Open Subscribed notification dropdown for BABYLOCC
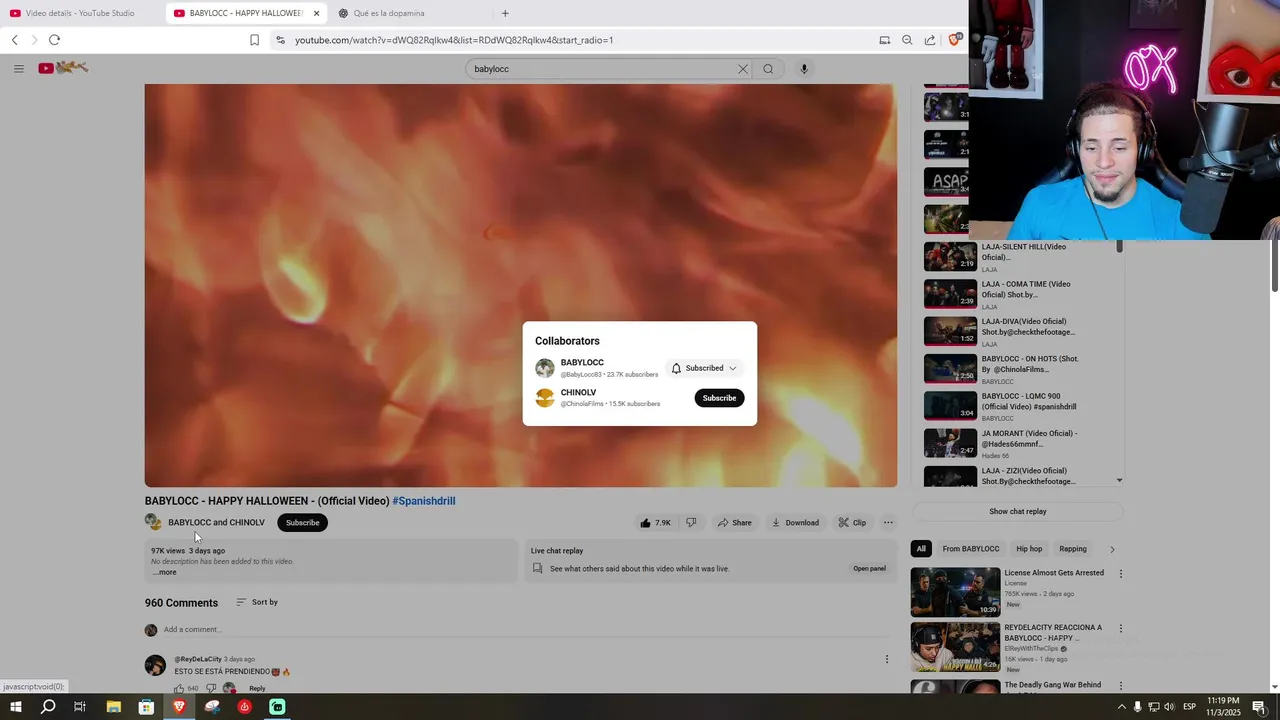 pyautogui.click(x=704, y=368)
